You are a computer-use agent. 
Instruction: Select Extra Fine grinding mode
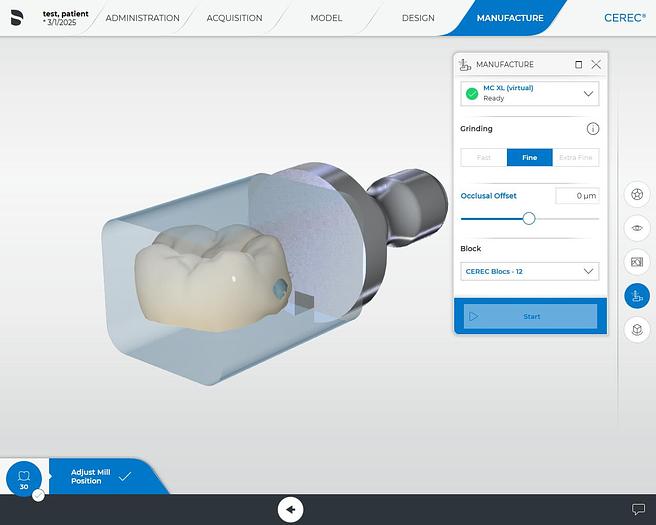click(x=576, y=157)
